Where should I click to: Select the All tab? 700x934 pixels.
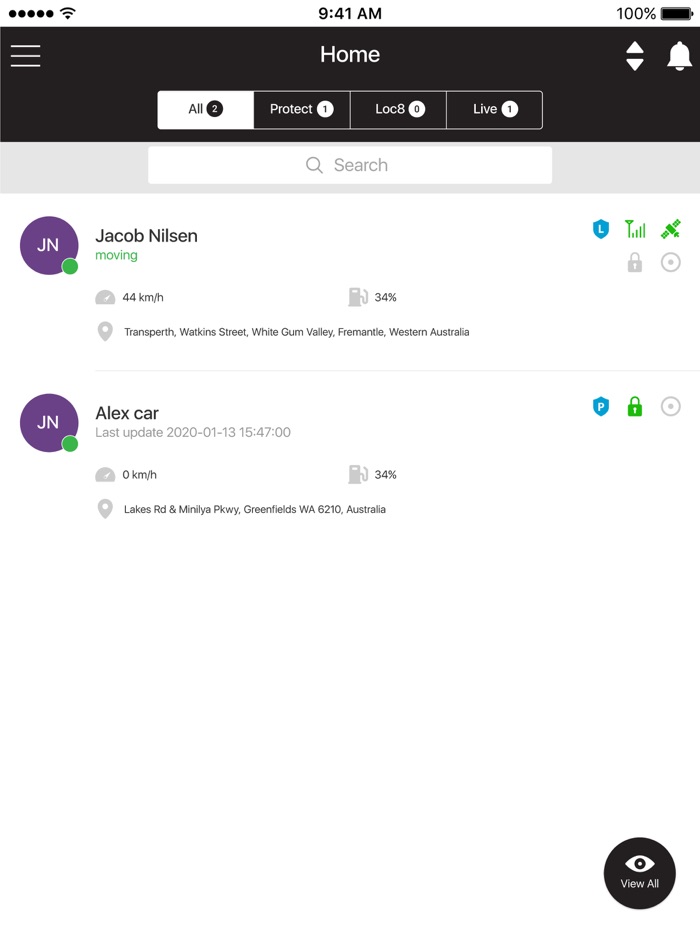click(205, 110)
